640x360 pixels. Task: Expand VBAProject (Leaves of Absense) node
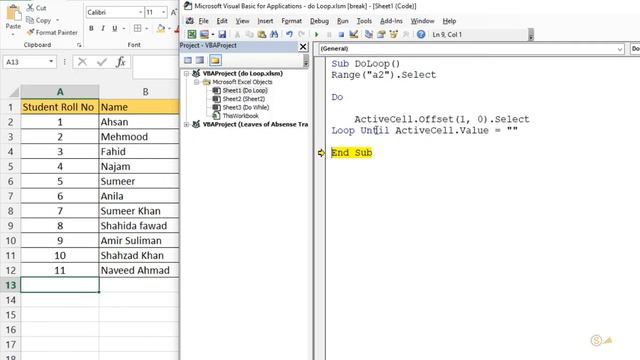pyautogui.click(x=187, y=124)
